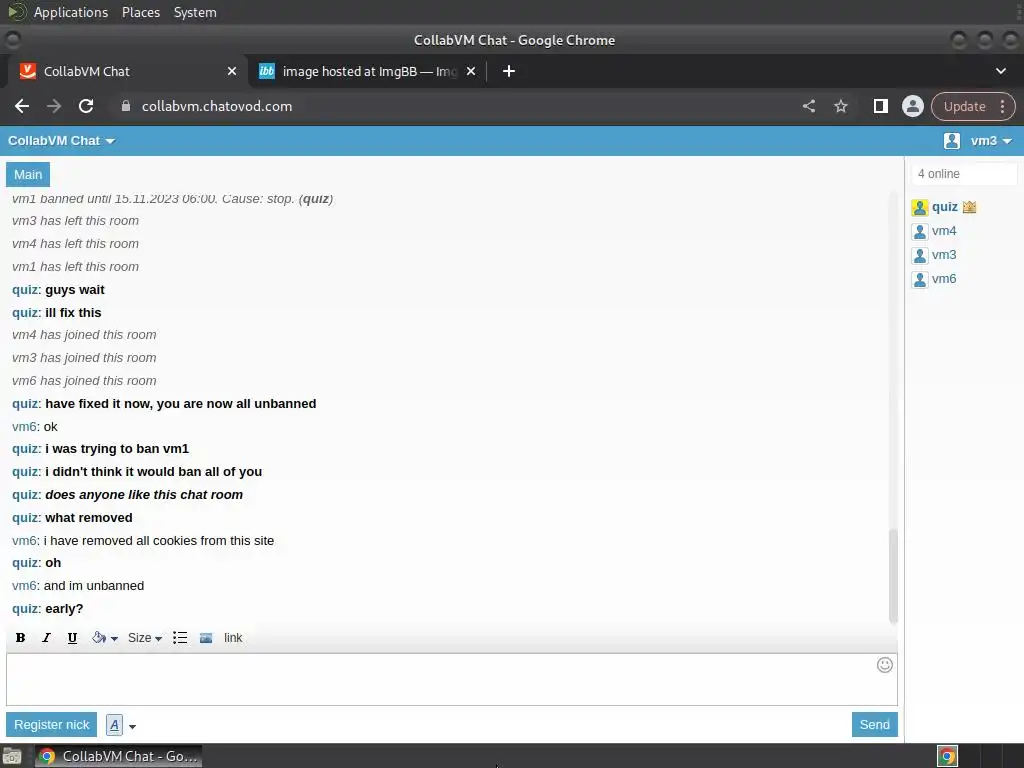This screenshot has height=768, width=1024.
Task: Click 'vm6 has joined this room' notice
Action: [84, 381]
